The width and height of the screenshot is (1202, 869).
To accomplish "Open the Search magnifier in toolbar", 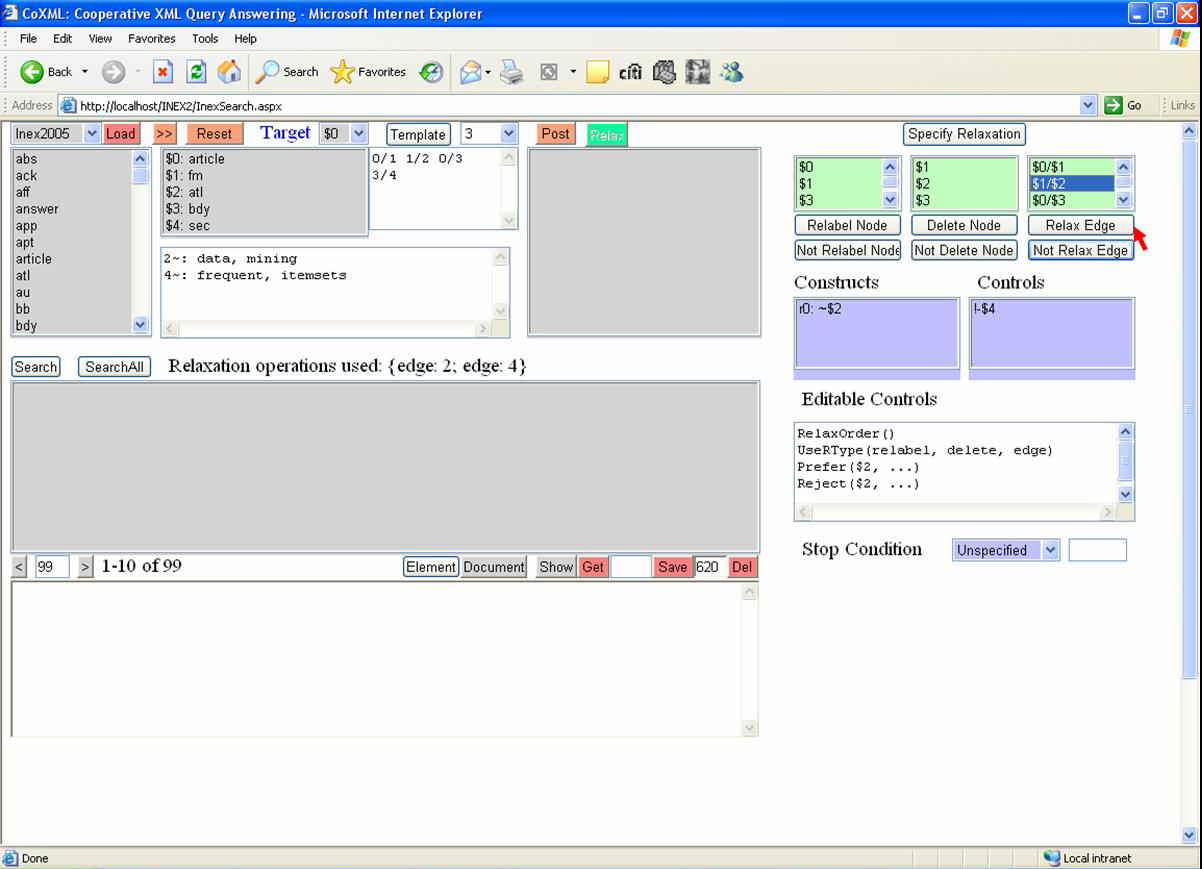I will 287,72.
